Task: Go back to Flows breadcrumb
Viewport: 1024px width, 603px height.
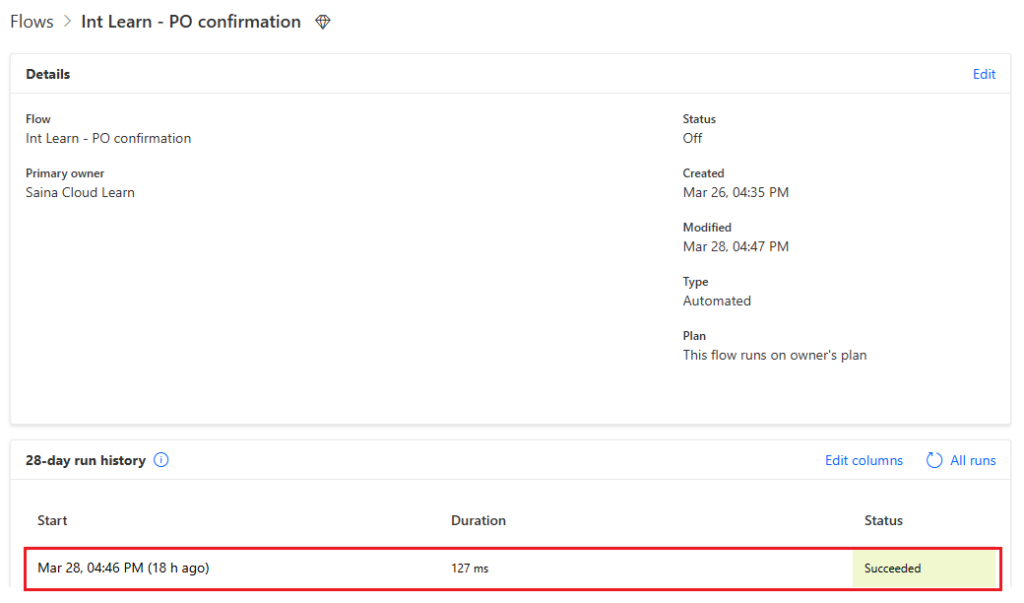Action: 31,22
